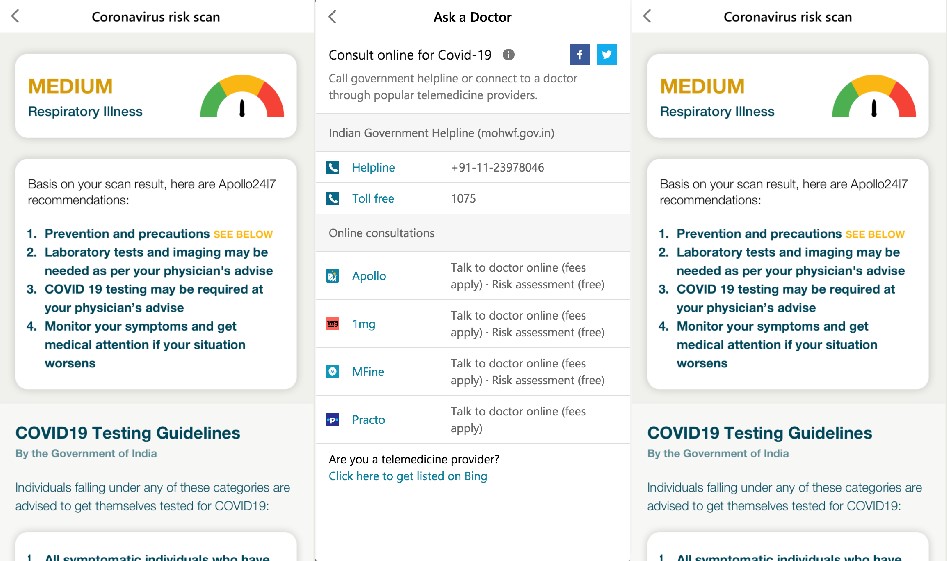This screenshot has height=561, width=947.
Task: Tap 'Indian Government Helpline (mohwf.gov.in)' header
Action: coord(441,133)
